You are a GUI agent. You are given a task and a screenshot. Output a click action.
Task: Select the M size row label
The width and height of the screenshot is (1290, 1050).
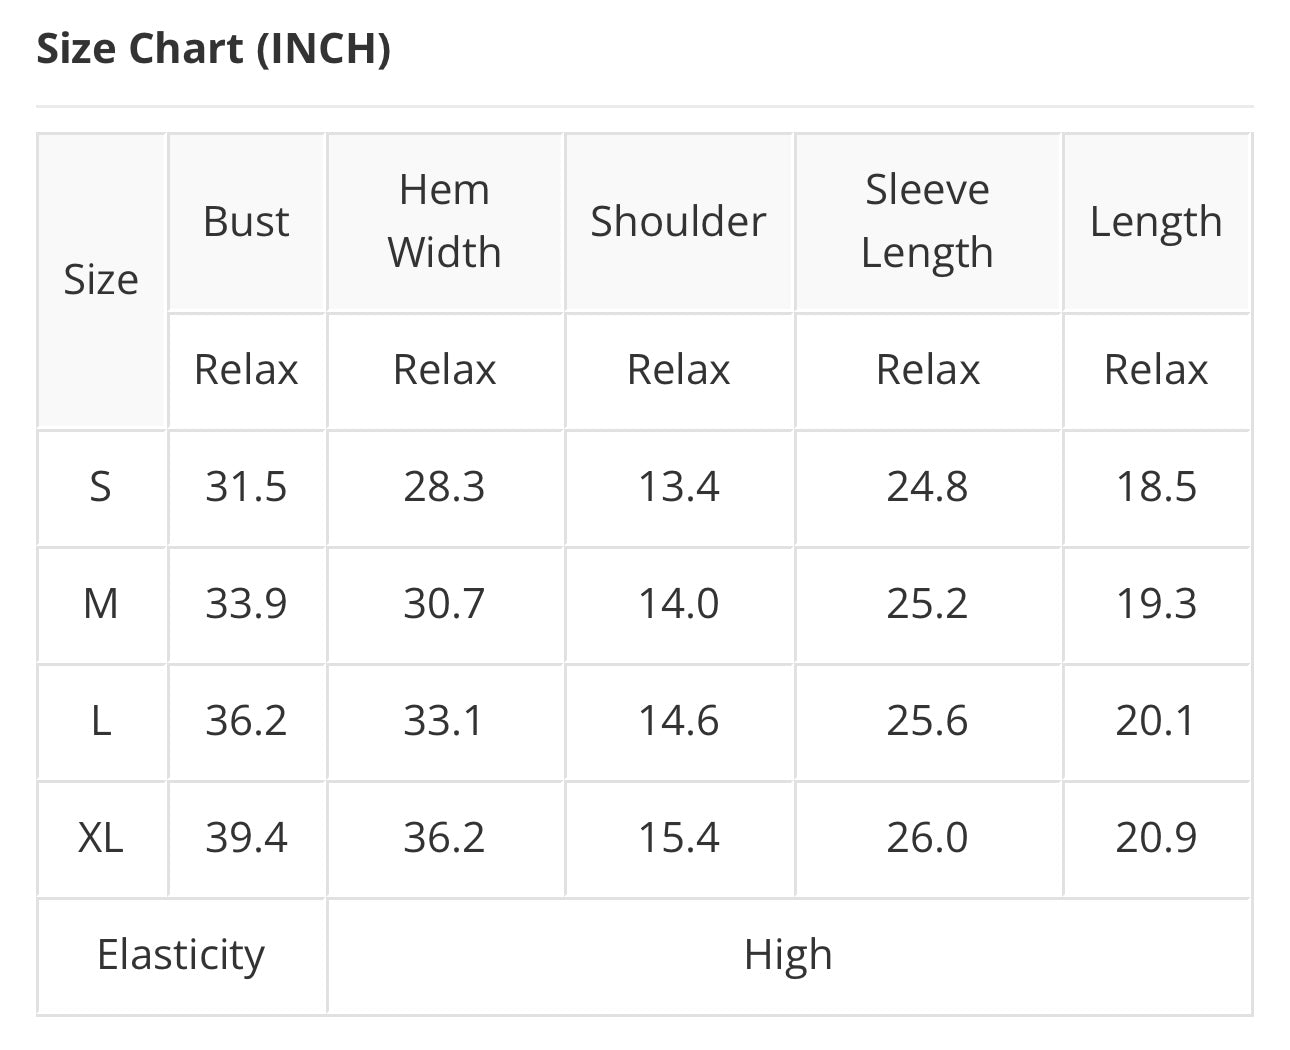pyautogui.click(x=101, y=604)
